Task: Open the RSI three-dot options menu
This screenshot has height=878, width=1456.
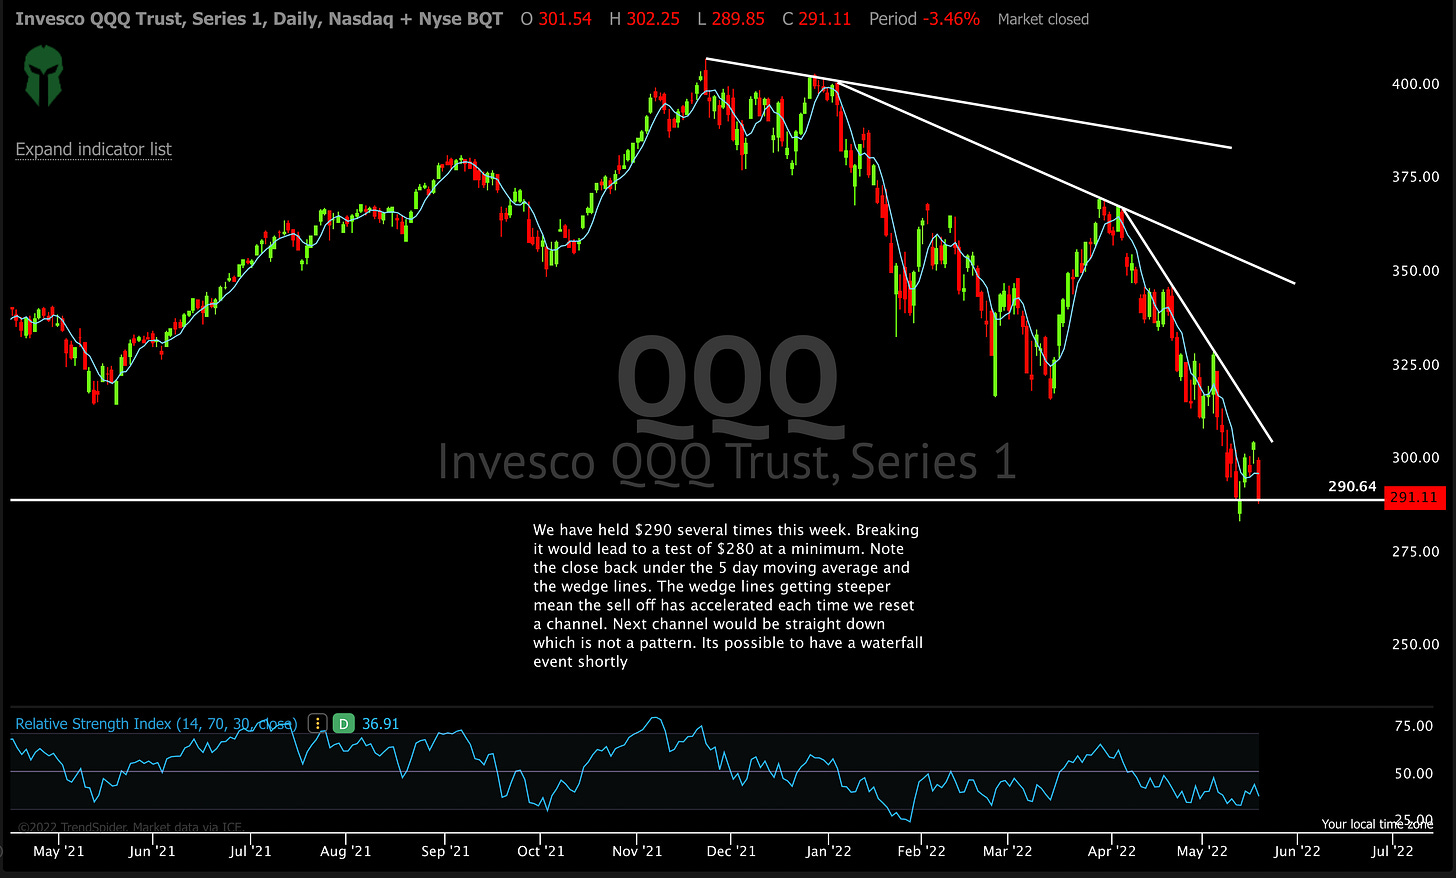Action: point(317,723)
